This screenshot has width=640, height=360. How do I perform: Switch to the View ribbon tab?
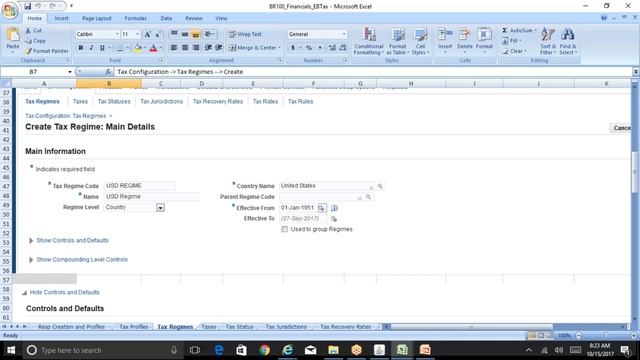pos(221,18)
